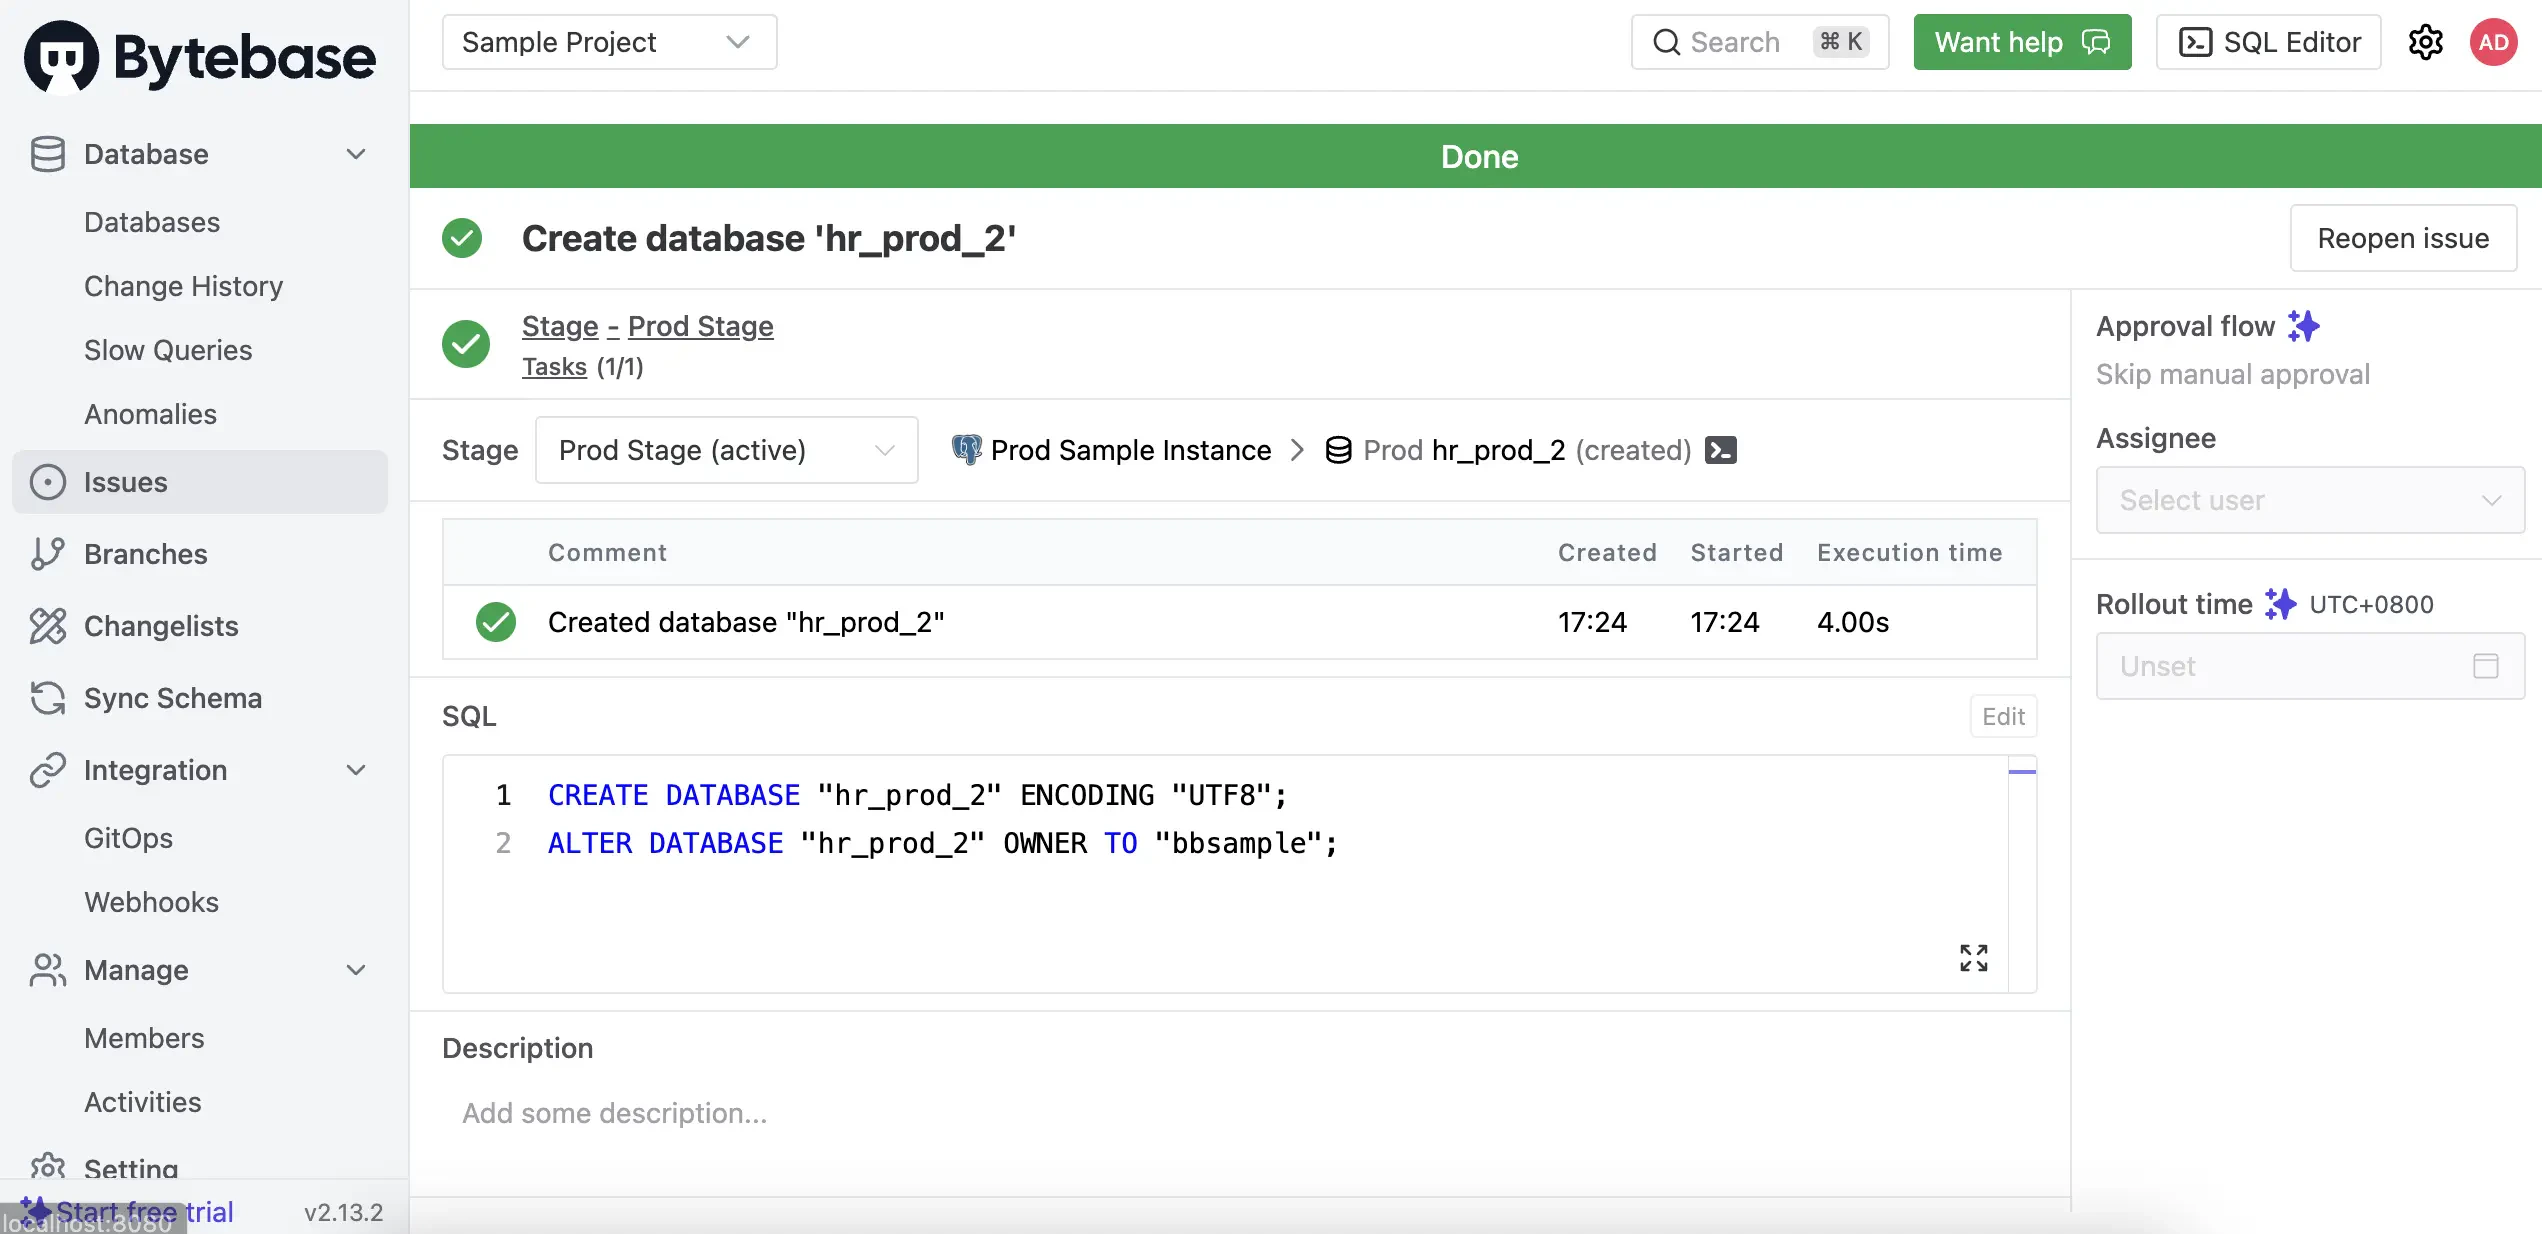Click the settings gear icon in header
Viewport: 2542px width, 1234px height.
tap(2425, 42)
